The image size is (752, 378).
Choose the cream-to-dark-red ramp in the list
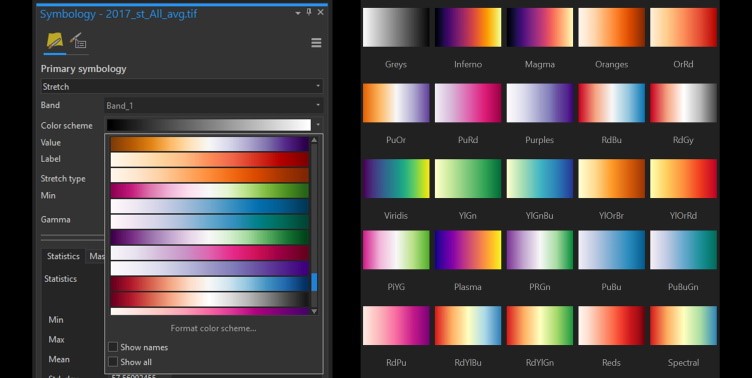coord(210,159)
